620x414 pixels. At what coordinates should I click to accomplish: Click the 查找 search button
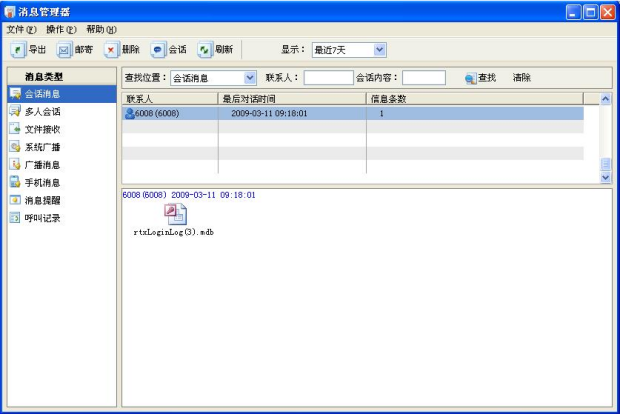click(481, 78)
